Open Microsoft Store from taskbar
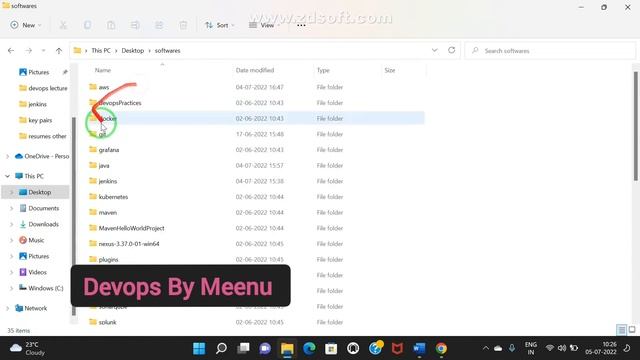Screen dimensions: 640x360 [331, 348]
